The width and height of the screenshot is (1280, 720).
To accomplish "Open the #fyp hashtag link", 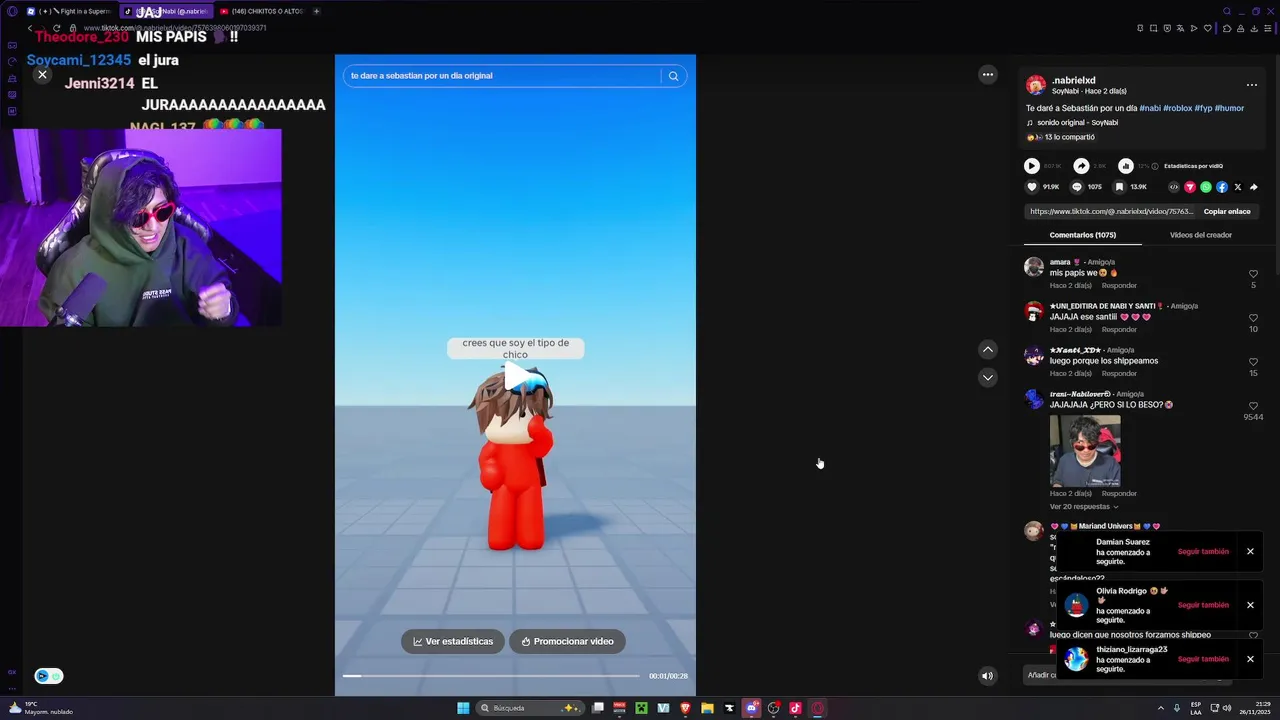I will [1203, 108].
